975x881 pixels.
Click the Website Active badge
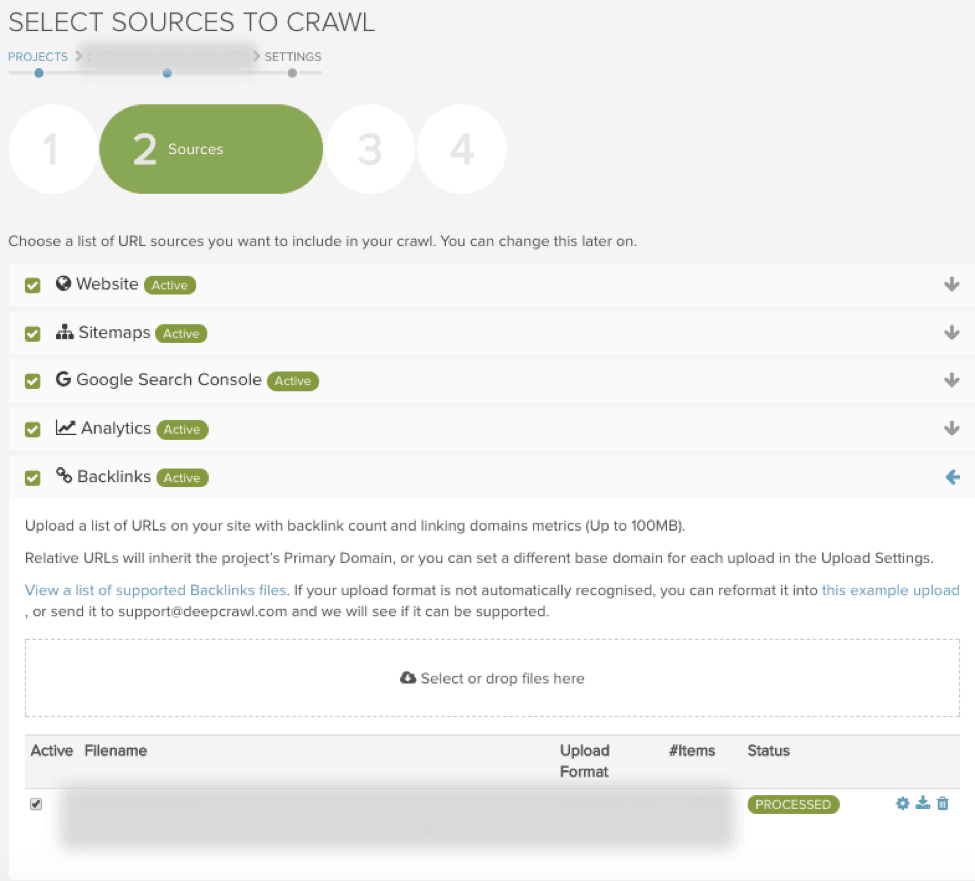(170, 285)
